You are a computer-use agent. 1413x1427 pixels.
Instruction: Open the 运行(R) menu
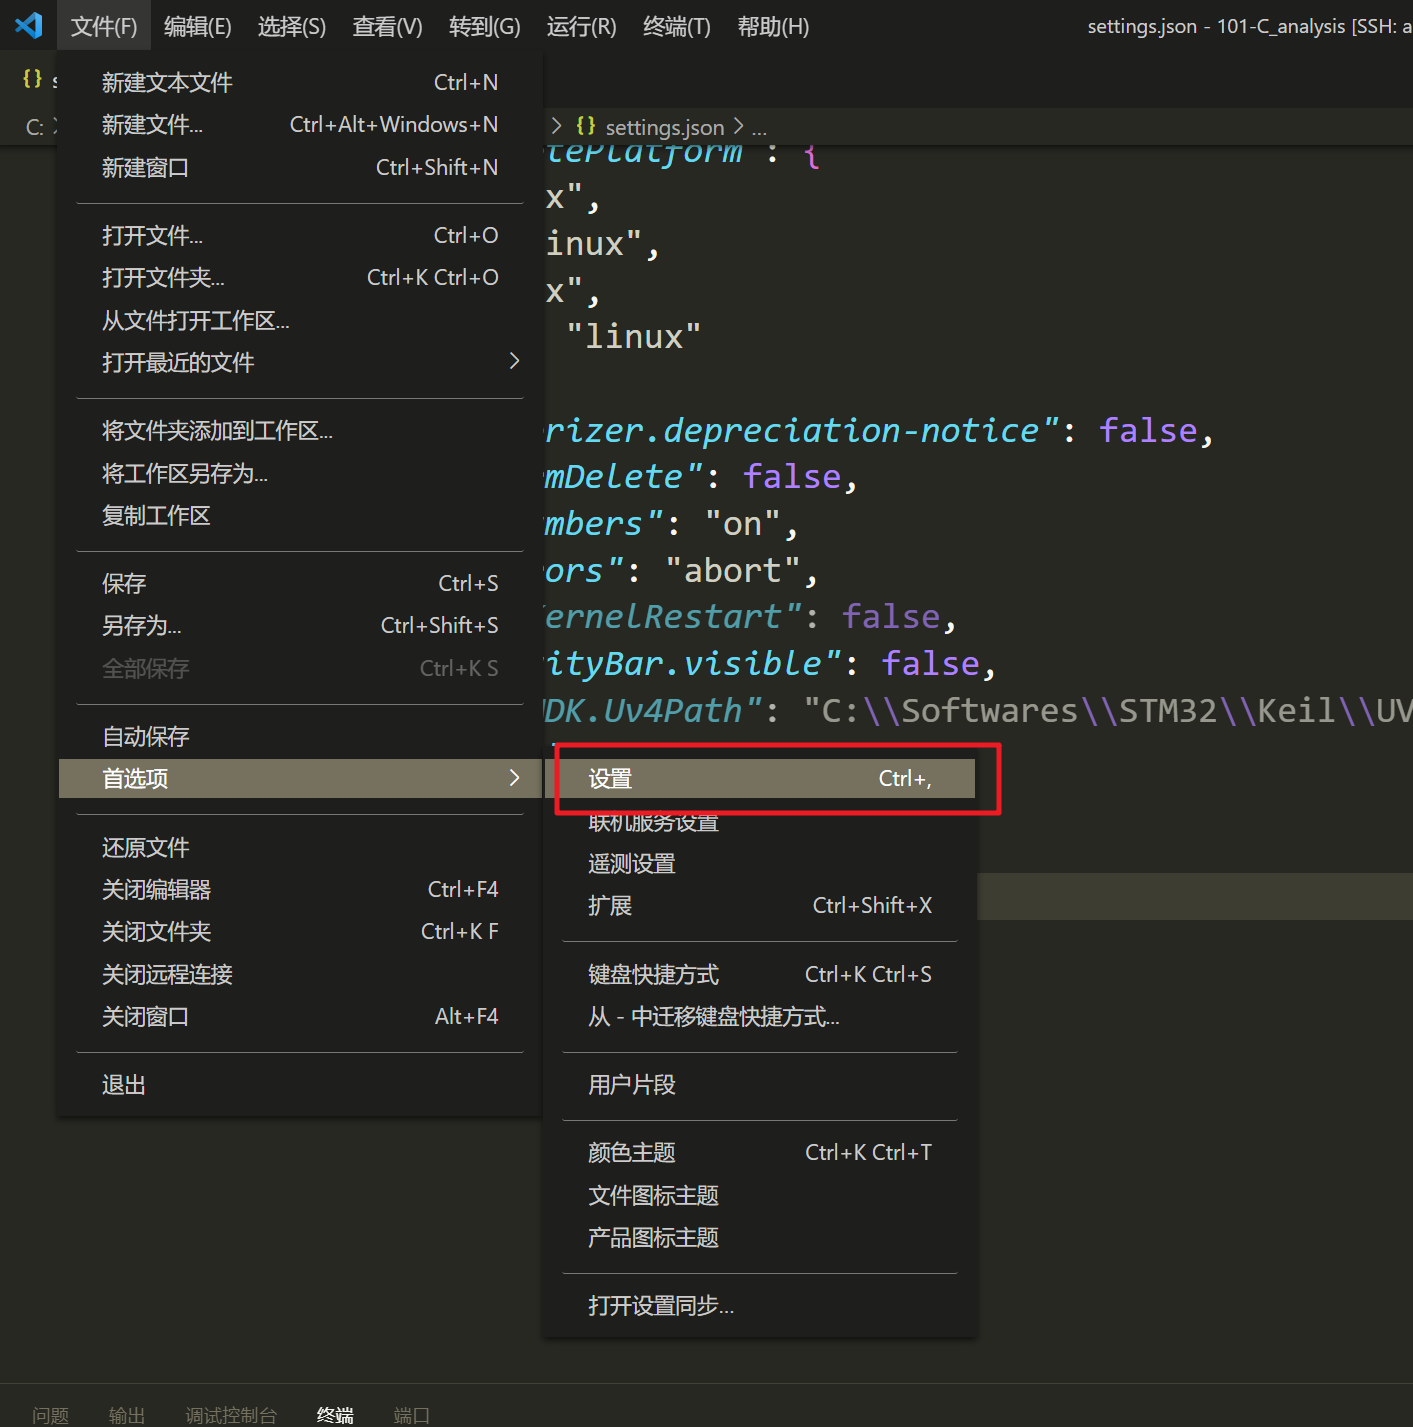pyautogui.click(x=582, y=26)
